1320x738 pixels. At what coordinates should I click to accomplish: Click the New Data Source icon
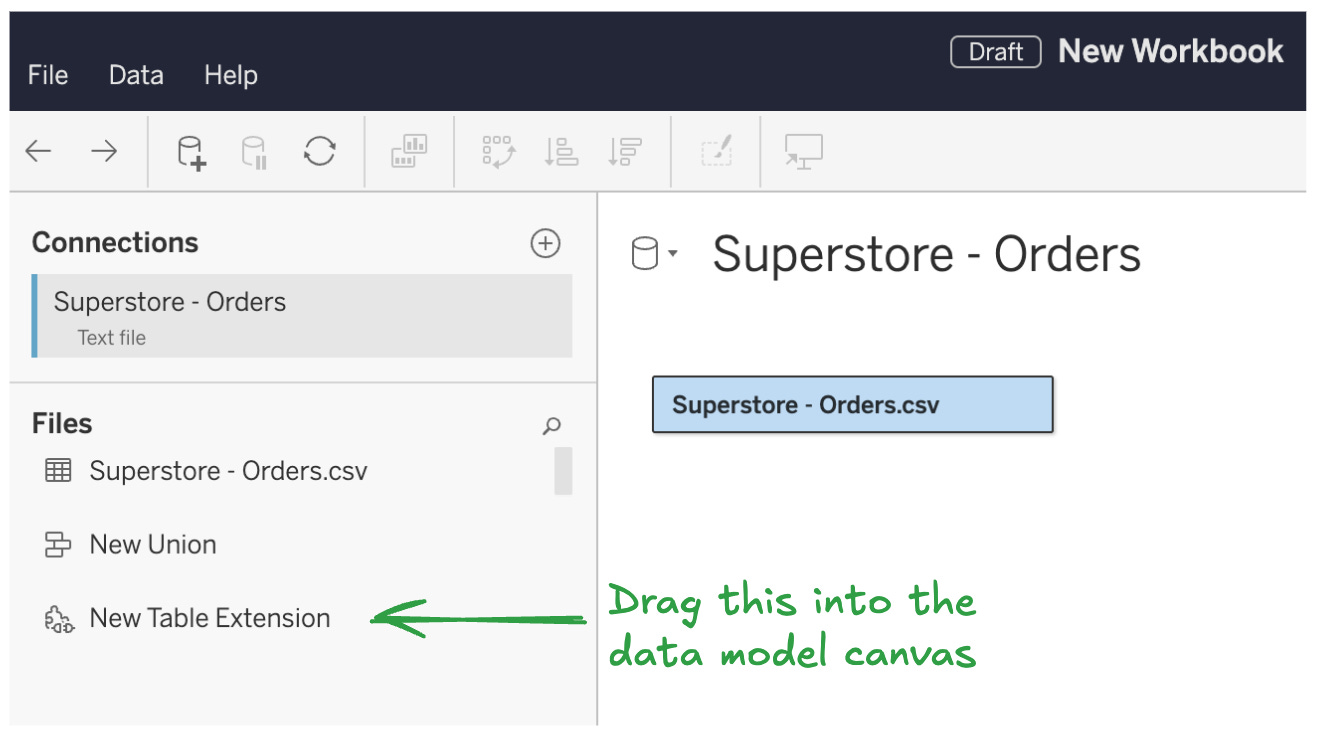coord(191,152)
